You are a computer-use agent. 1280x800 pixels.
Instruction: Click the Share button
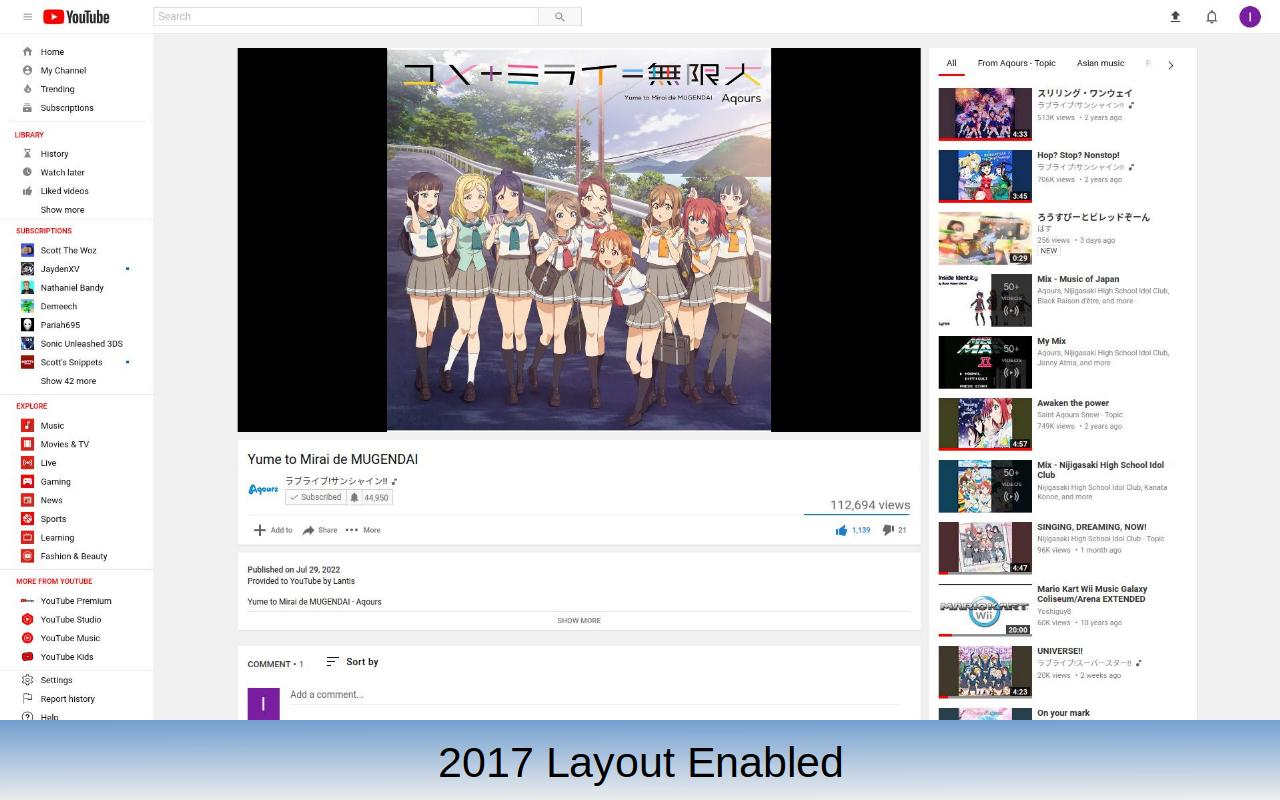pos(320,530)
